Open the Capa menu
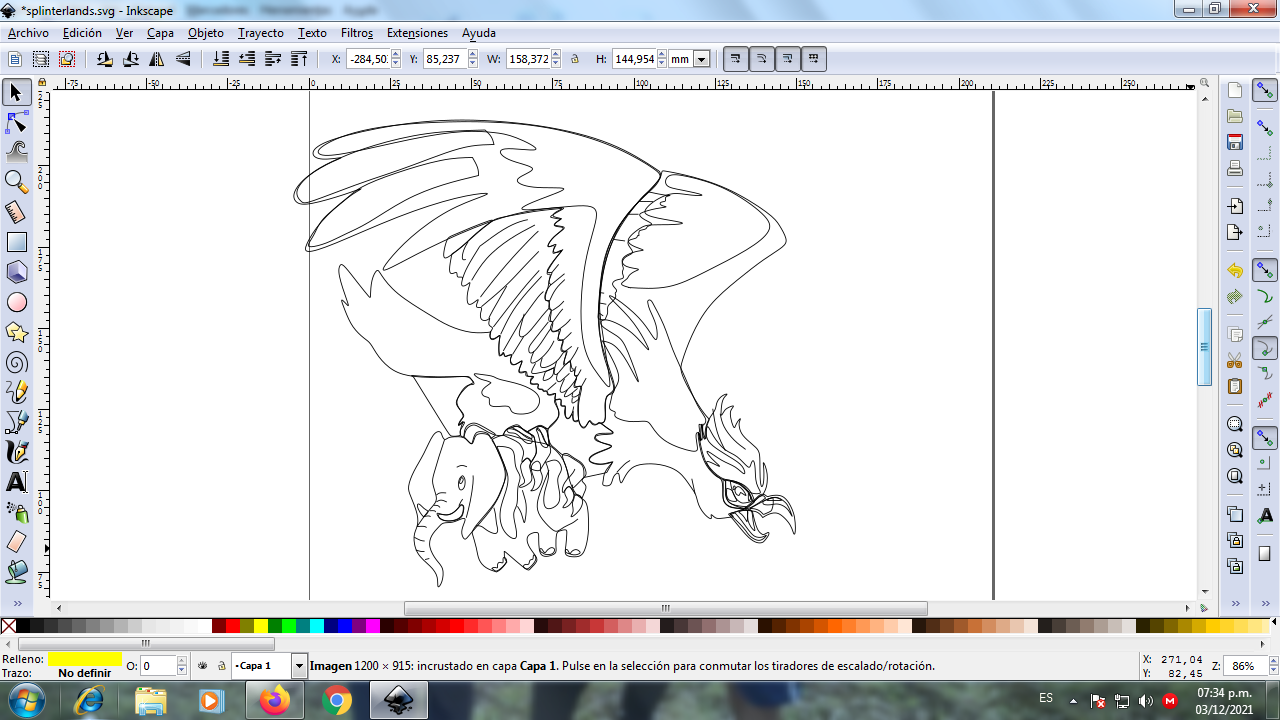The image size is (1280, 720). (160, 33)
